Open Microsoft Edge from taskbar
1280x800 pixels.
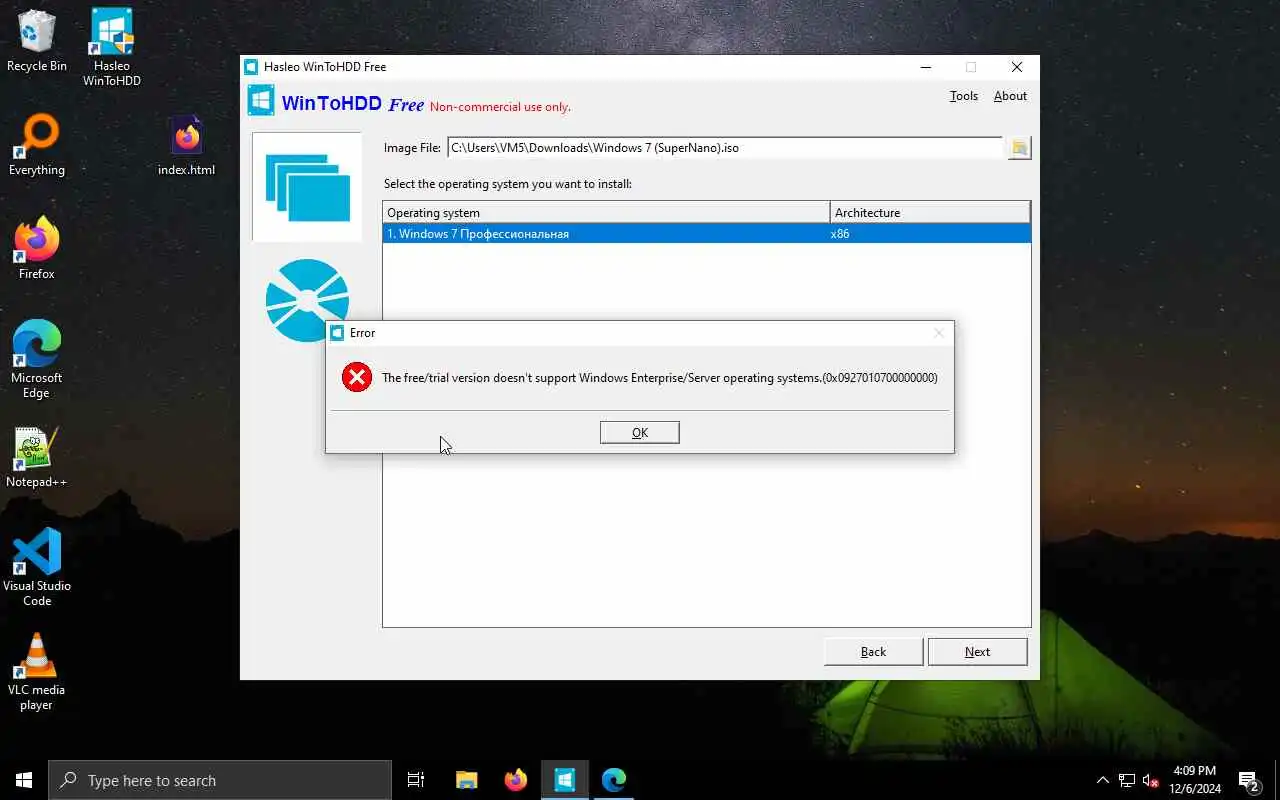point(614,780)
